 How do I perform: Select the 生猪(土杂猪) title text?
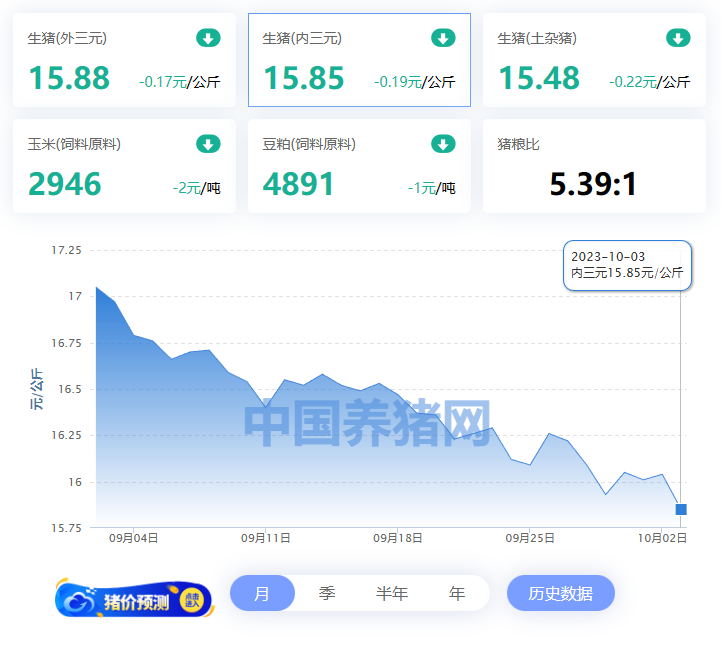pos(537,38)
